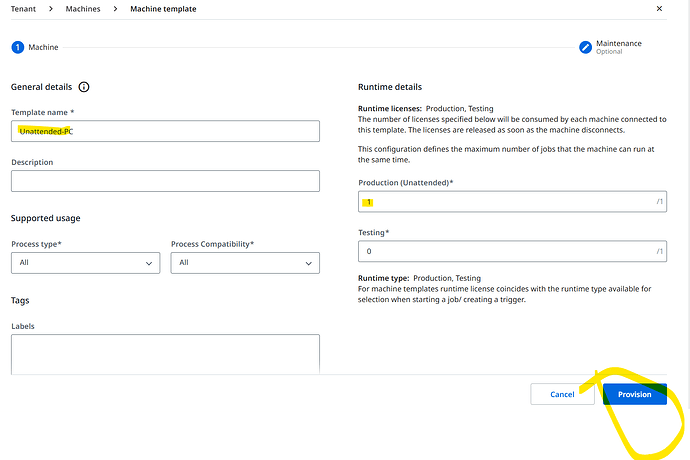Click the Runtime details heading
The width and height of the screenshot is (690, 460).
point(390,87)
